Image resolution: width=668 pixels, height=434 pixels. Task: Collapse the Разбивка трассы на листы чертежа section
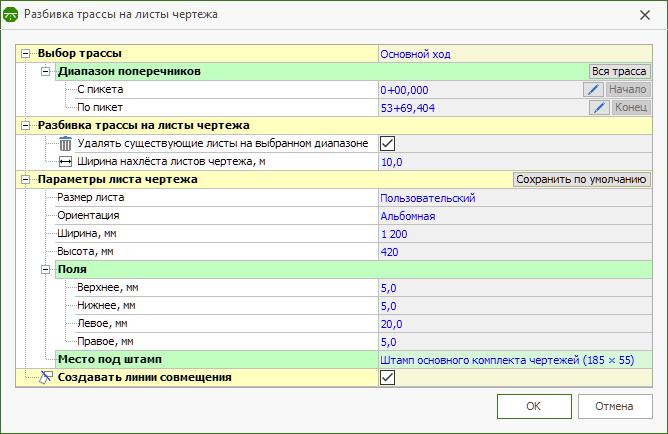(x=26, y=126)
